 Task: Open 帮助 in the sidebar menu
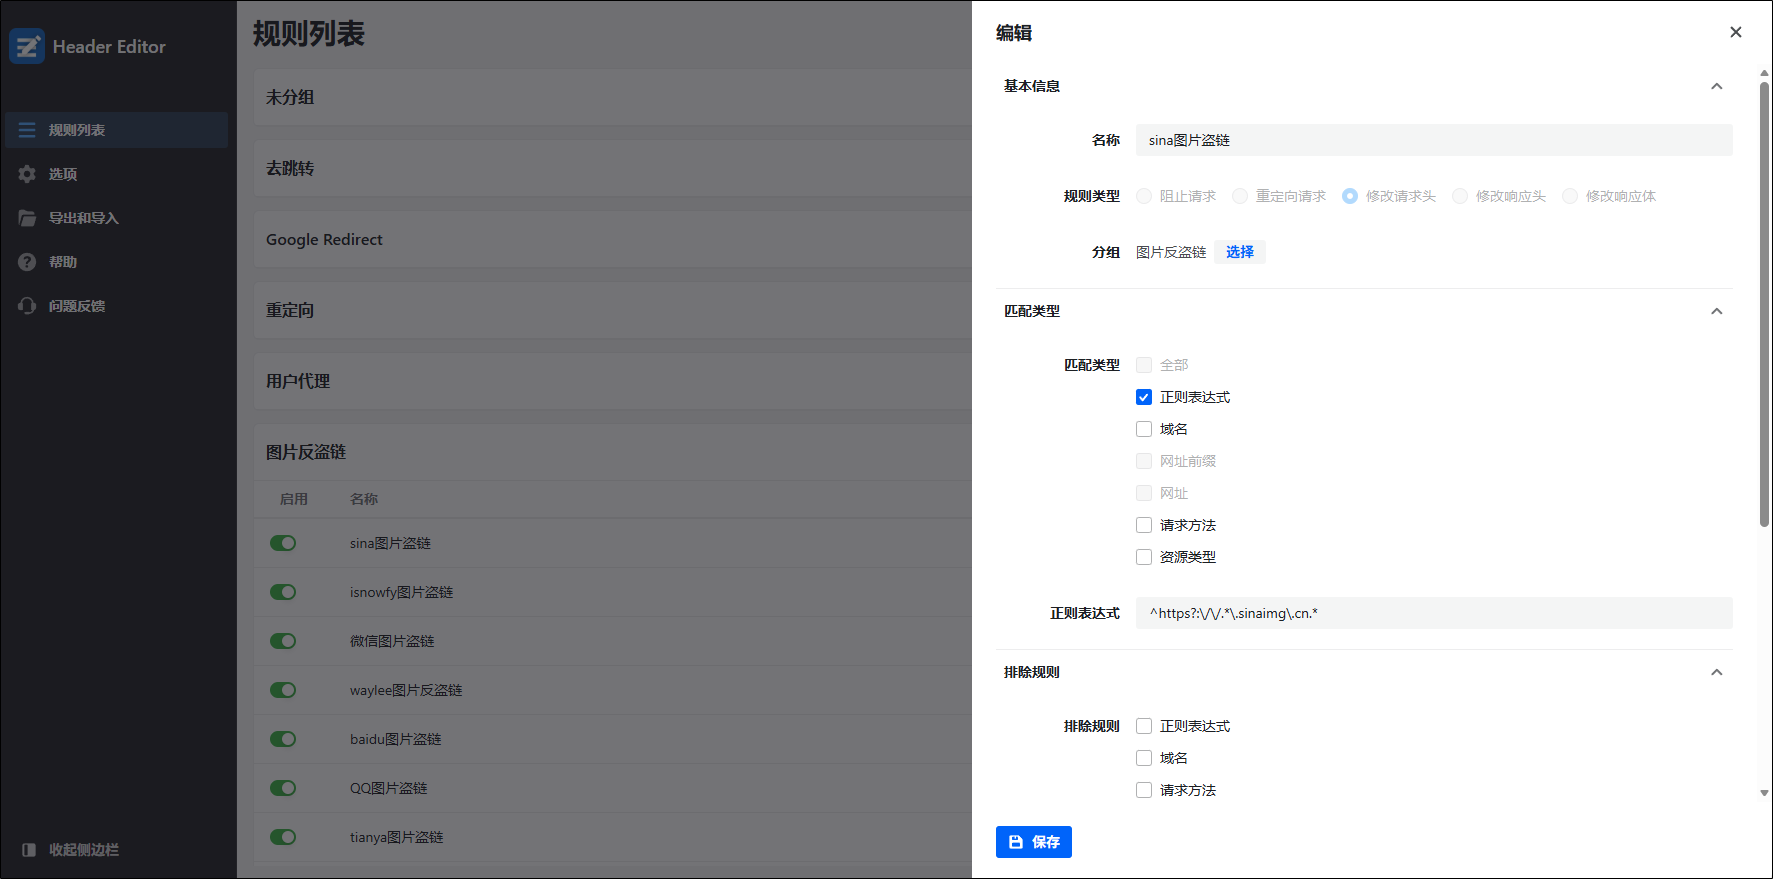click(117, 262)
